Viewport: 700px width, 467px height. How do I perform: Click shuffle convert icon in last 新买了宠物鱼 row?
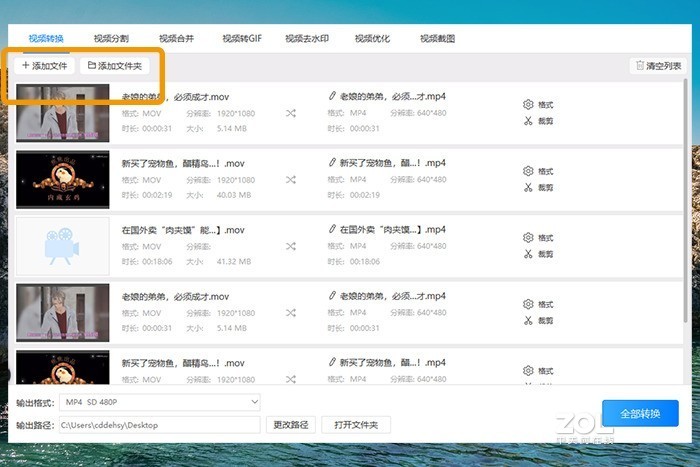(x=291, y=379)
